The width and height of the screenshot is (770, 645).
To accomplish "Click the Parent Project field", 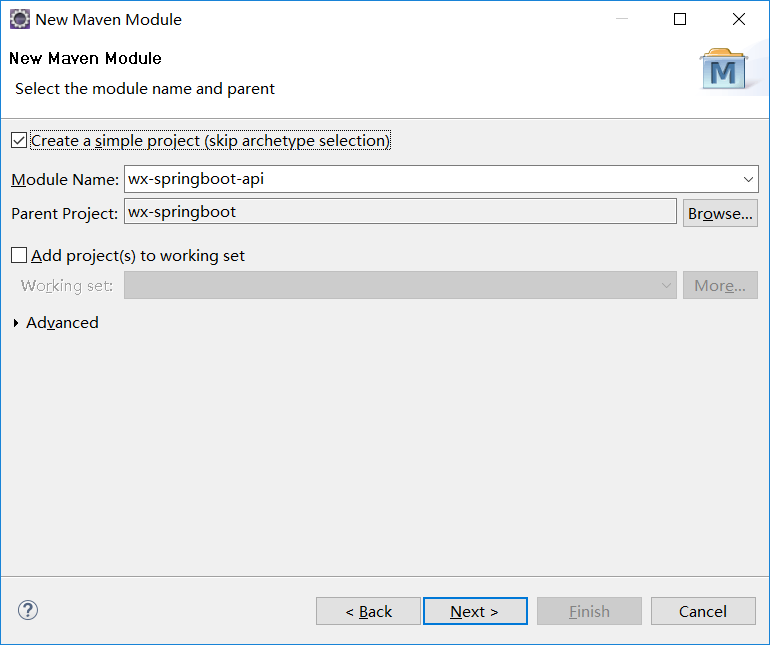I will click(x=400, y=212).
